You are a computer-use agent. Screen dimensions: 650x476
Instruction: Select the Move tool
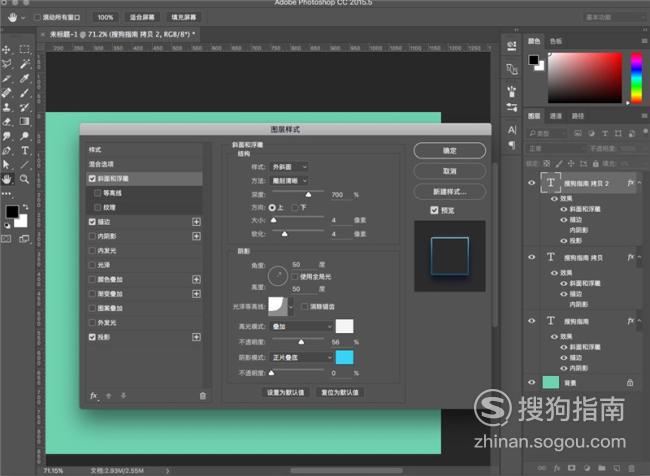click(x=7, y=50)
